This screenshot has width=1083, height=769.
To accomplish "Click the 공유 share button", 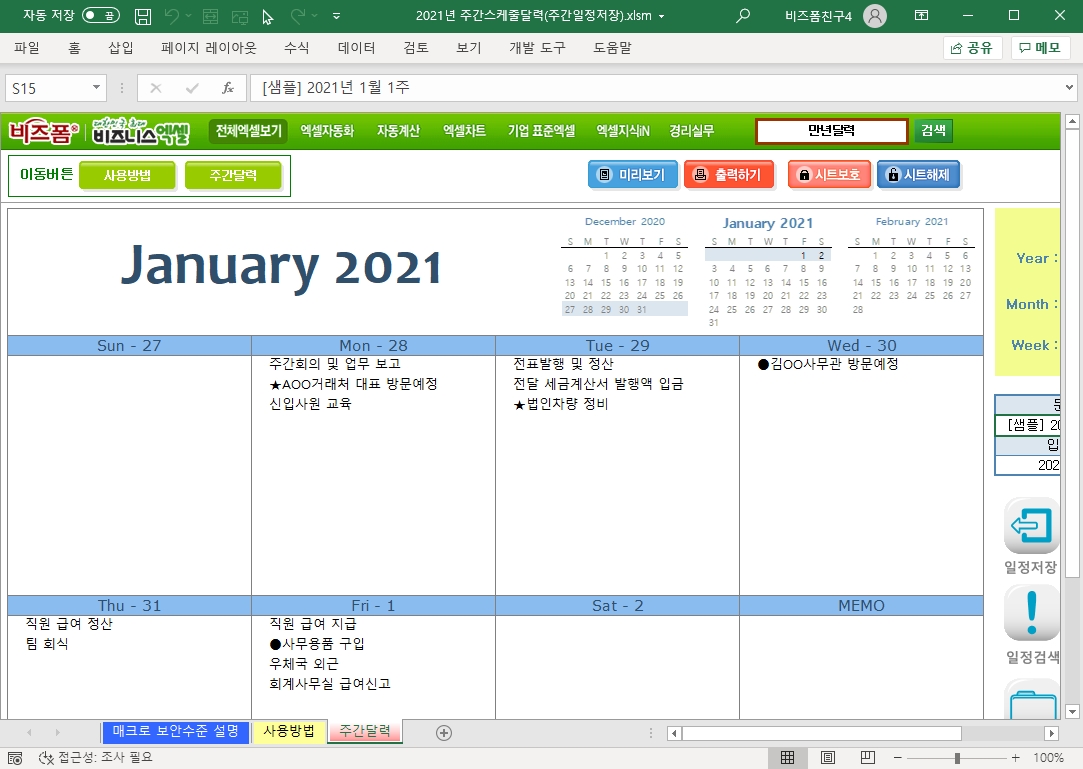I will (972, 48).
